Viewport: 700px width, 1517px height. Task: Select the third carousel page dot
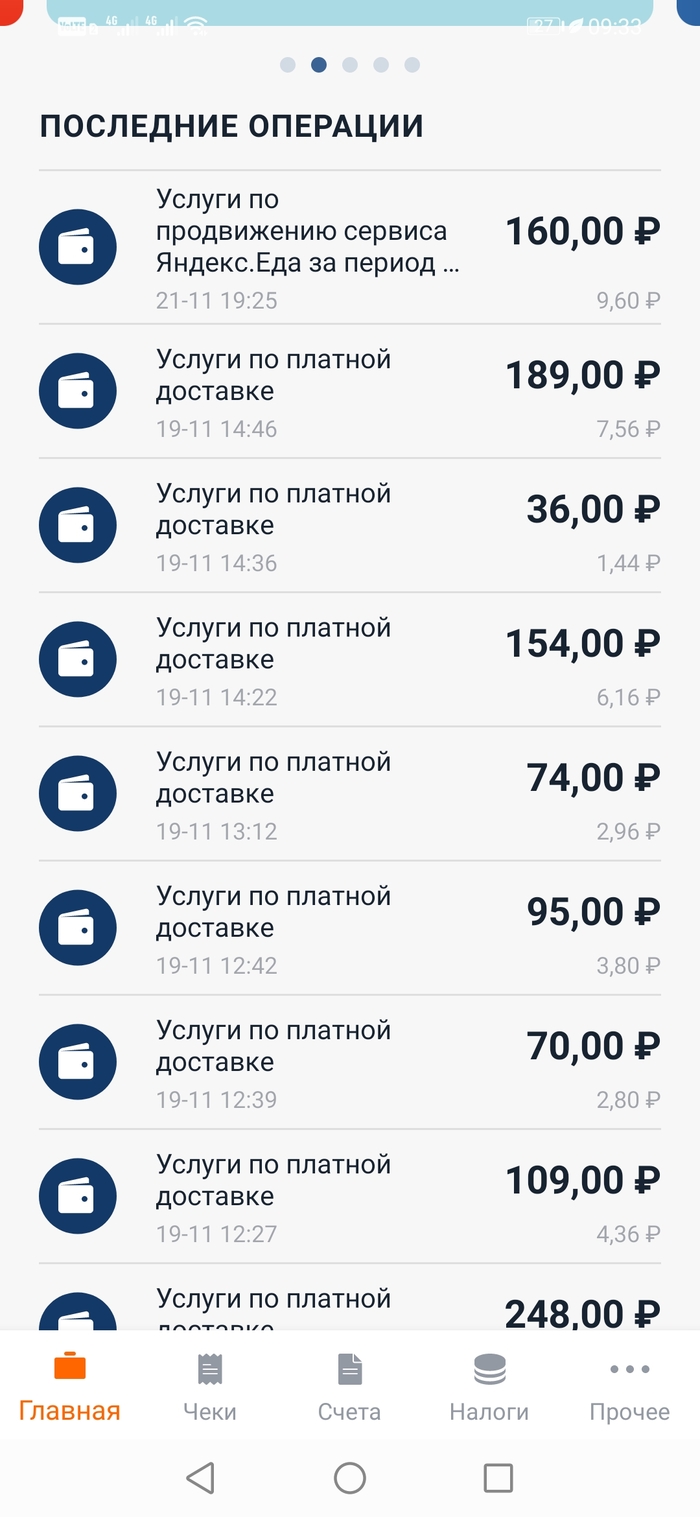pos(350,65)
